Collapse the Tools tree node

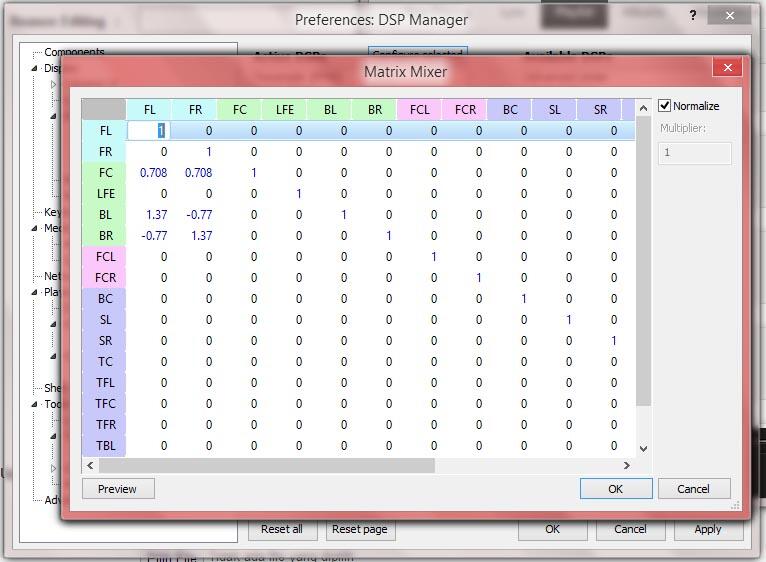click(34, 404)
